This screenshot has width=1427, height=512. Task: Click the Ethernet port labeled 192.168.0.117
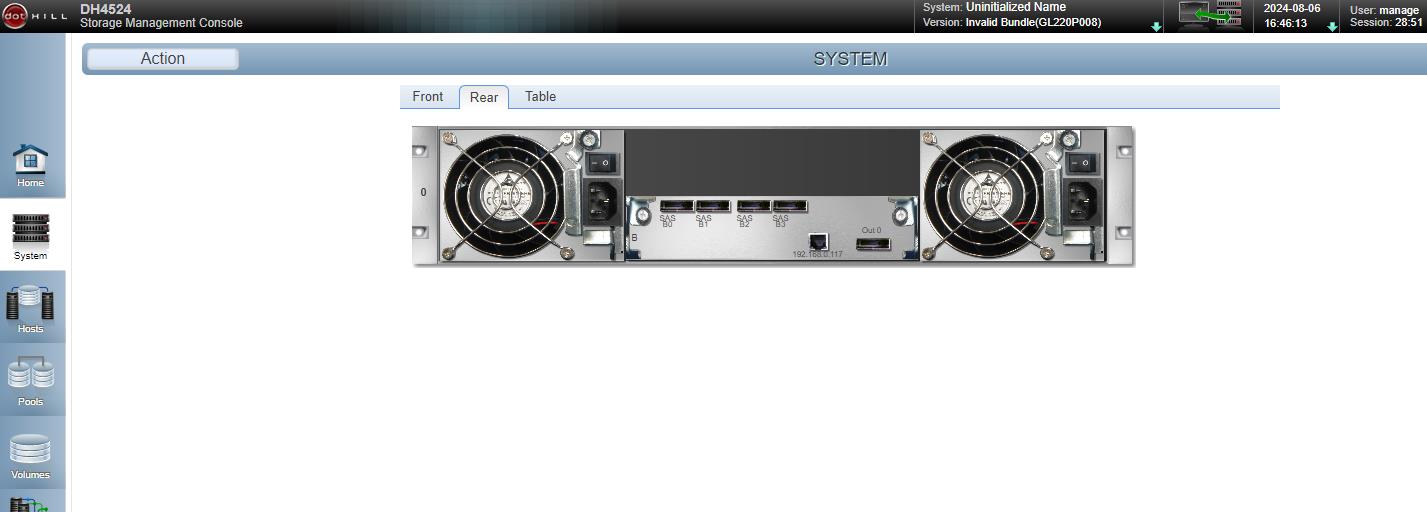pos(818,241)
